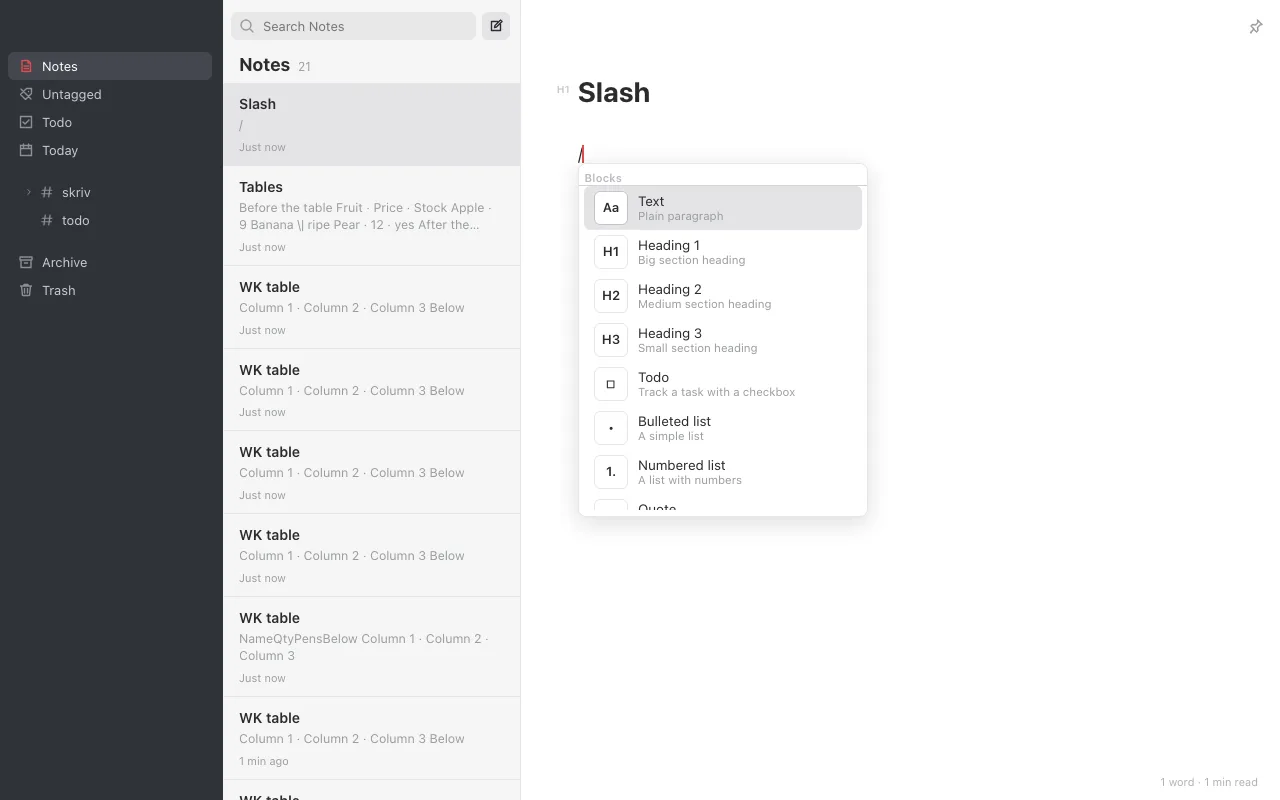Click the Notes sidebar icon
Image resolution: width=1280 pixels, height=800 pixels.
(26, 66)
